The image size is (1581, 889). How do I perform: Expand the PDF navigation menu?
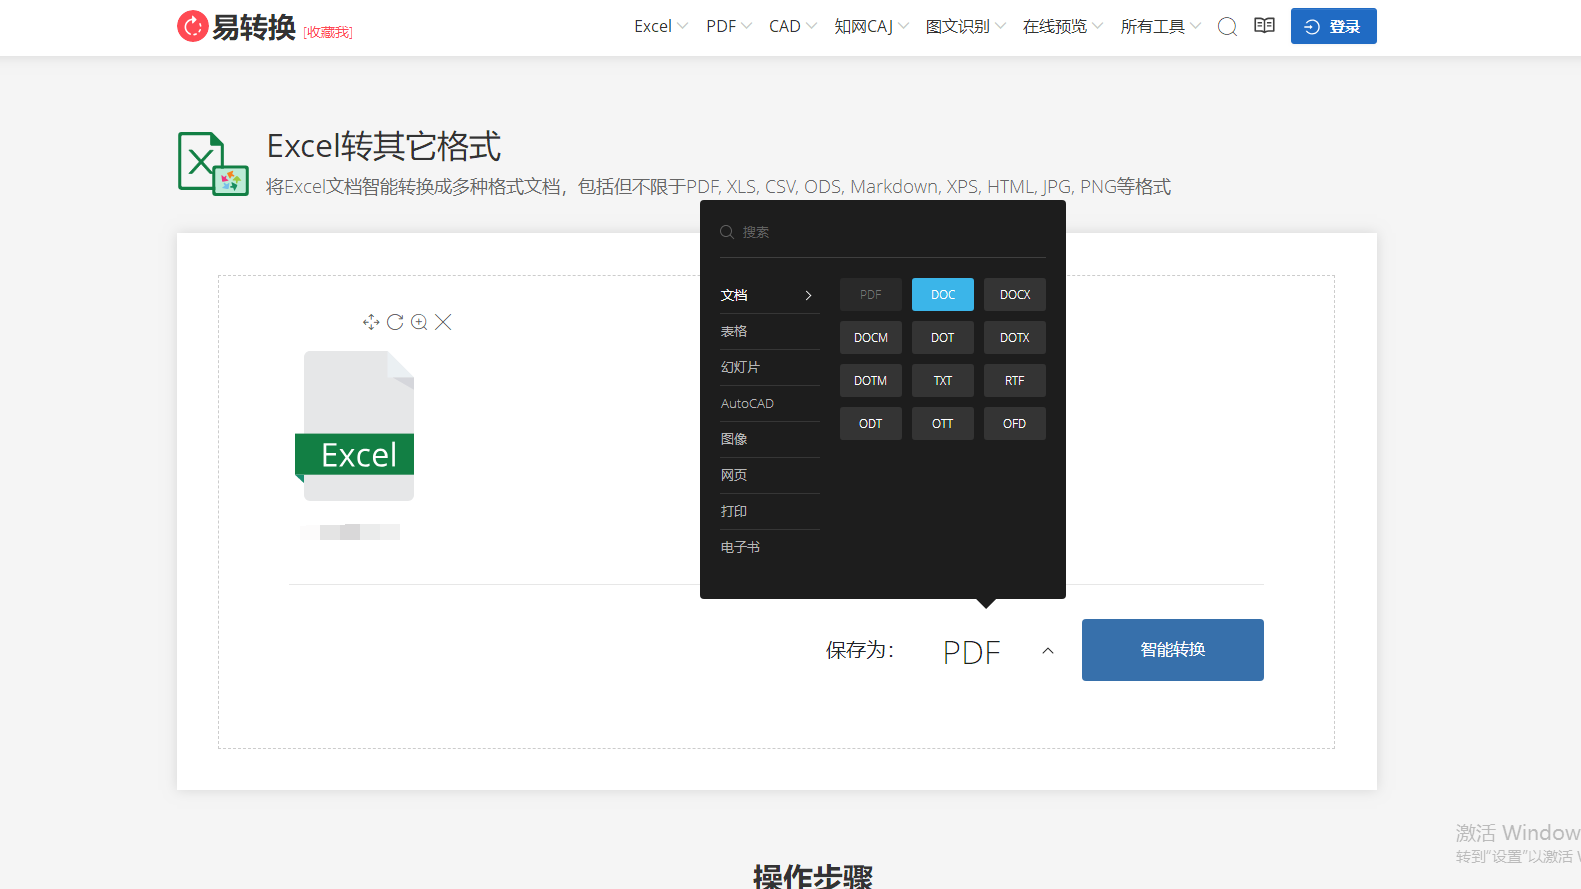[x=729, y=26]
